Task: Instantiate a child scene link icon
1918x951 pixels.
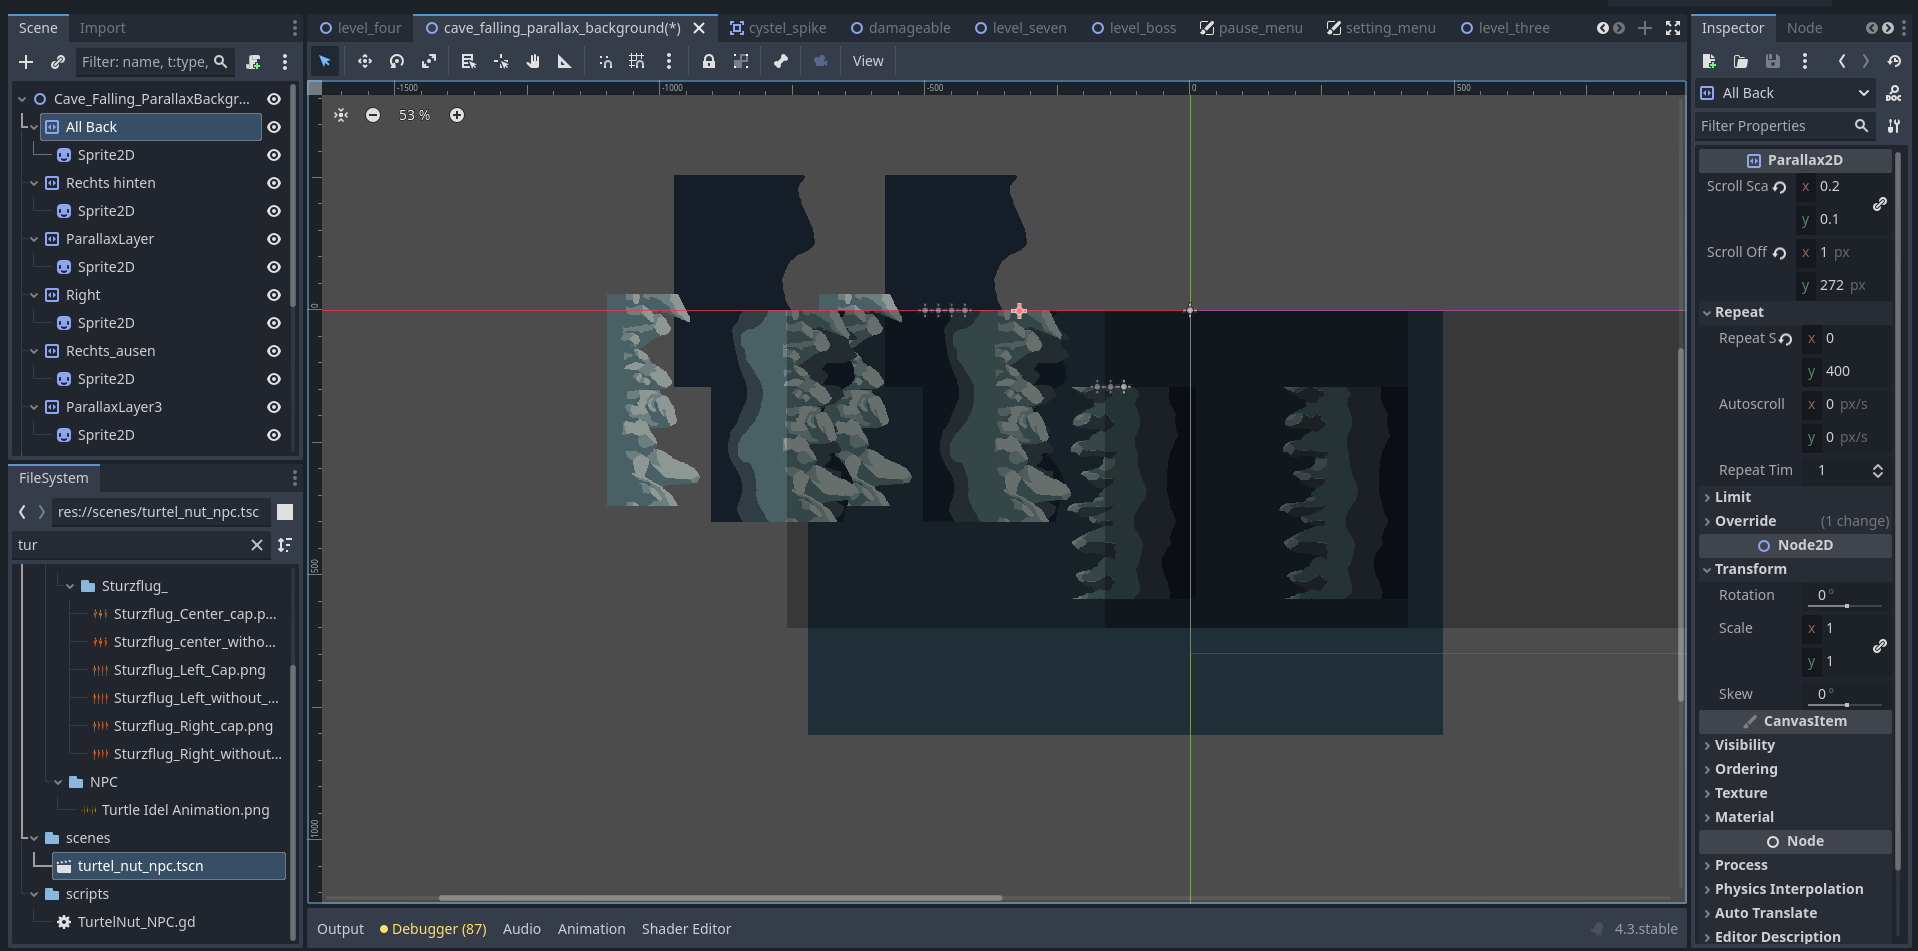Action: pyautogui.click(x=58, y=62)
